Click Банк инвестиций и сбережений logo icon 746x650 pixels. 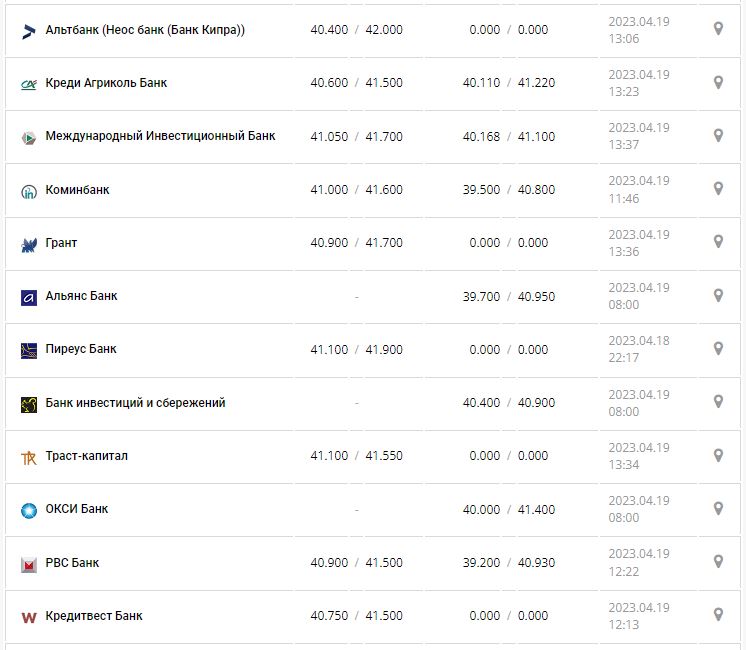pyautogui.click(x=29, y=404)
